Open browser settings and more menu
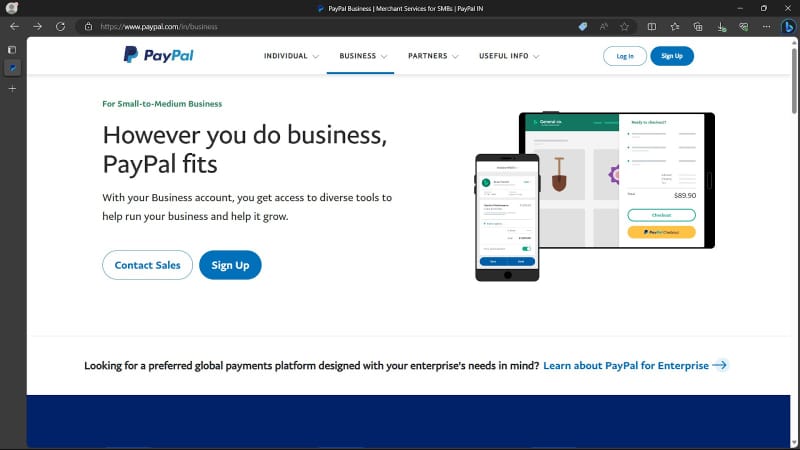This screenshot has width=800, height=450. (766, 27)
